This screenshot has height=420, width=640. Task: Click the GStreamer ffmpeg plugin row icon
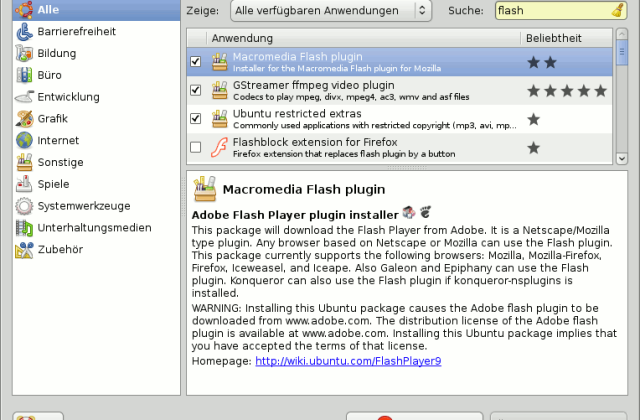point(220,90)
